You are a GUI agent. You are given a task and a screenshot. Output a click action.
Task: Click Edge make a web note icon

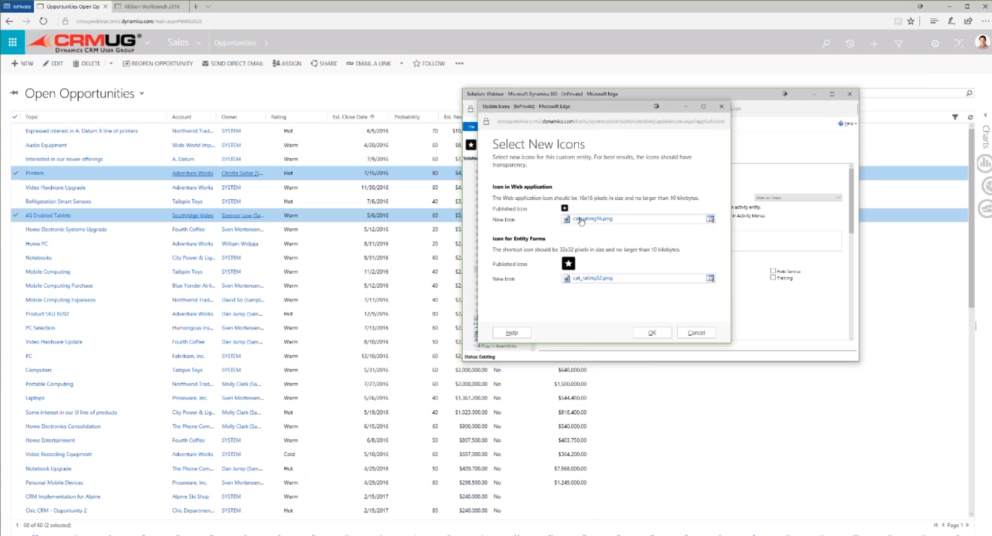(951, 21)
